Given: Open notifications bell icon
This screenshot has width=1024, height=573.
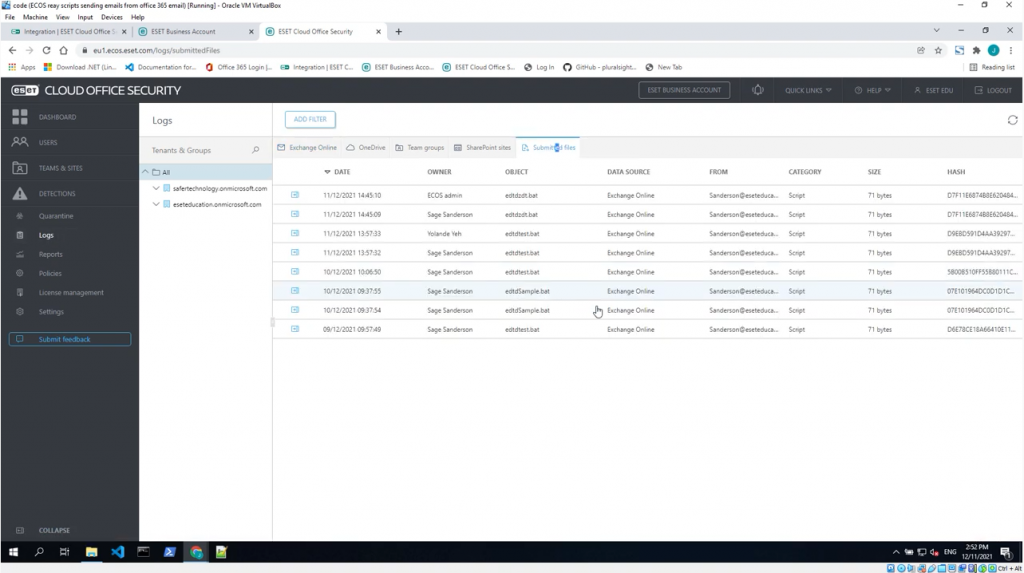Looking at the screenshot, I should pyautogui.click(x=758, y=90).
